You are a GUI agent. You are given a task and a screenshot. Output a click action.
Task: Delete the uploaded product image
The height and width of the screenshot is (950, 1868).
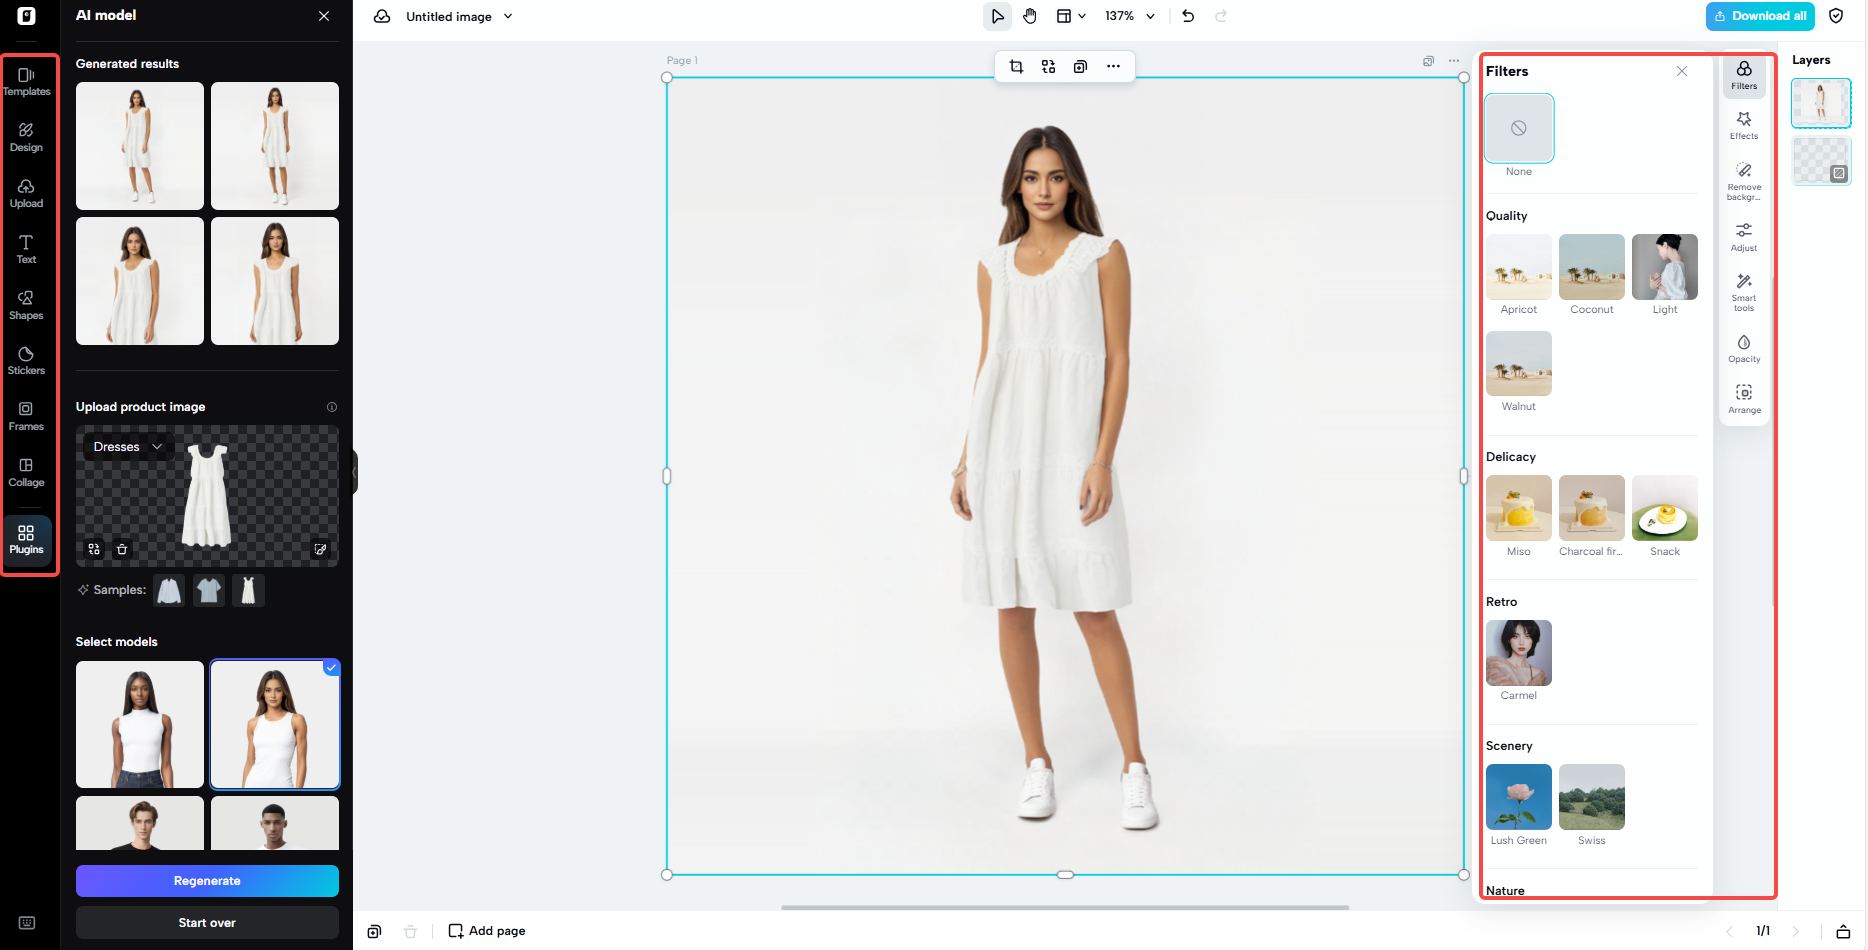[122, 549]
